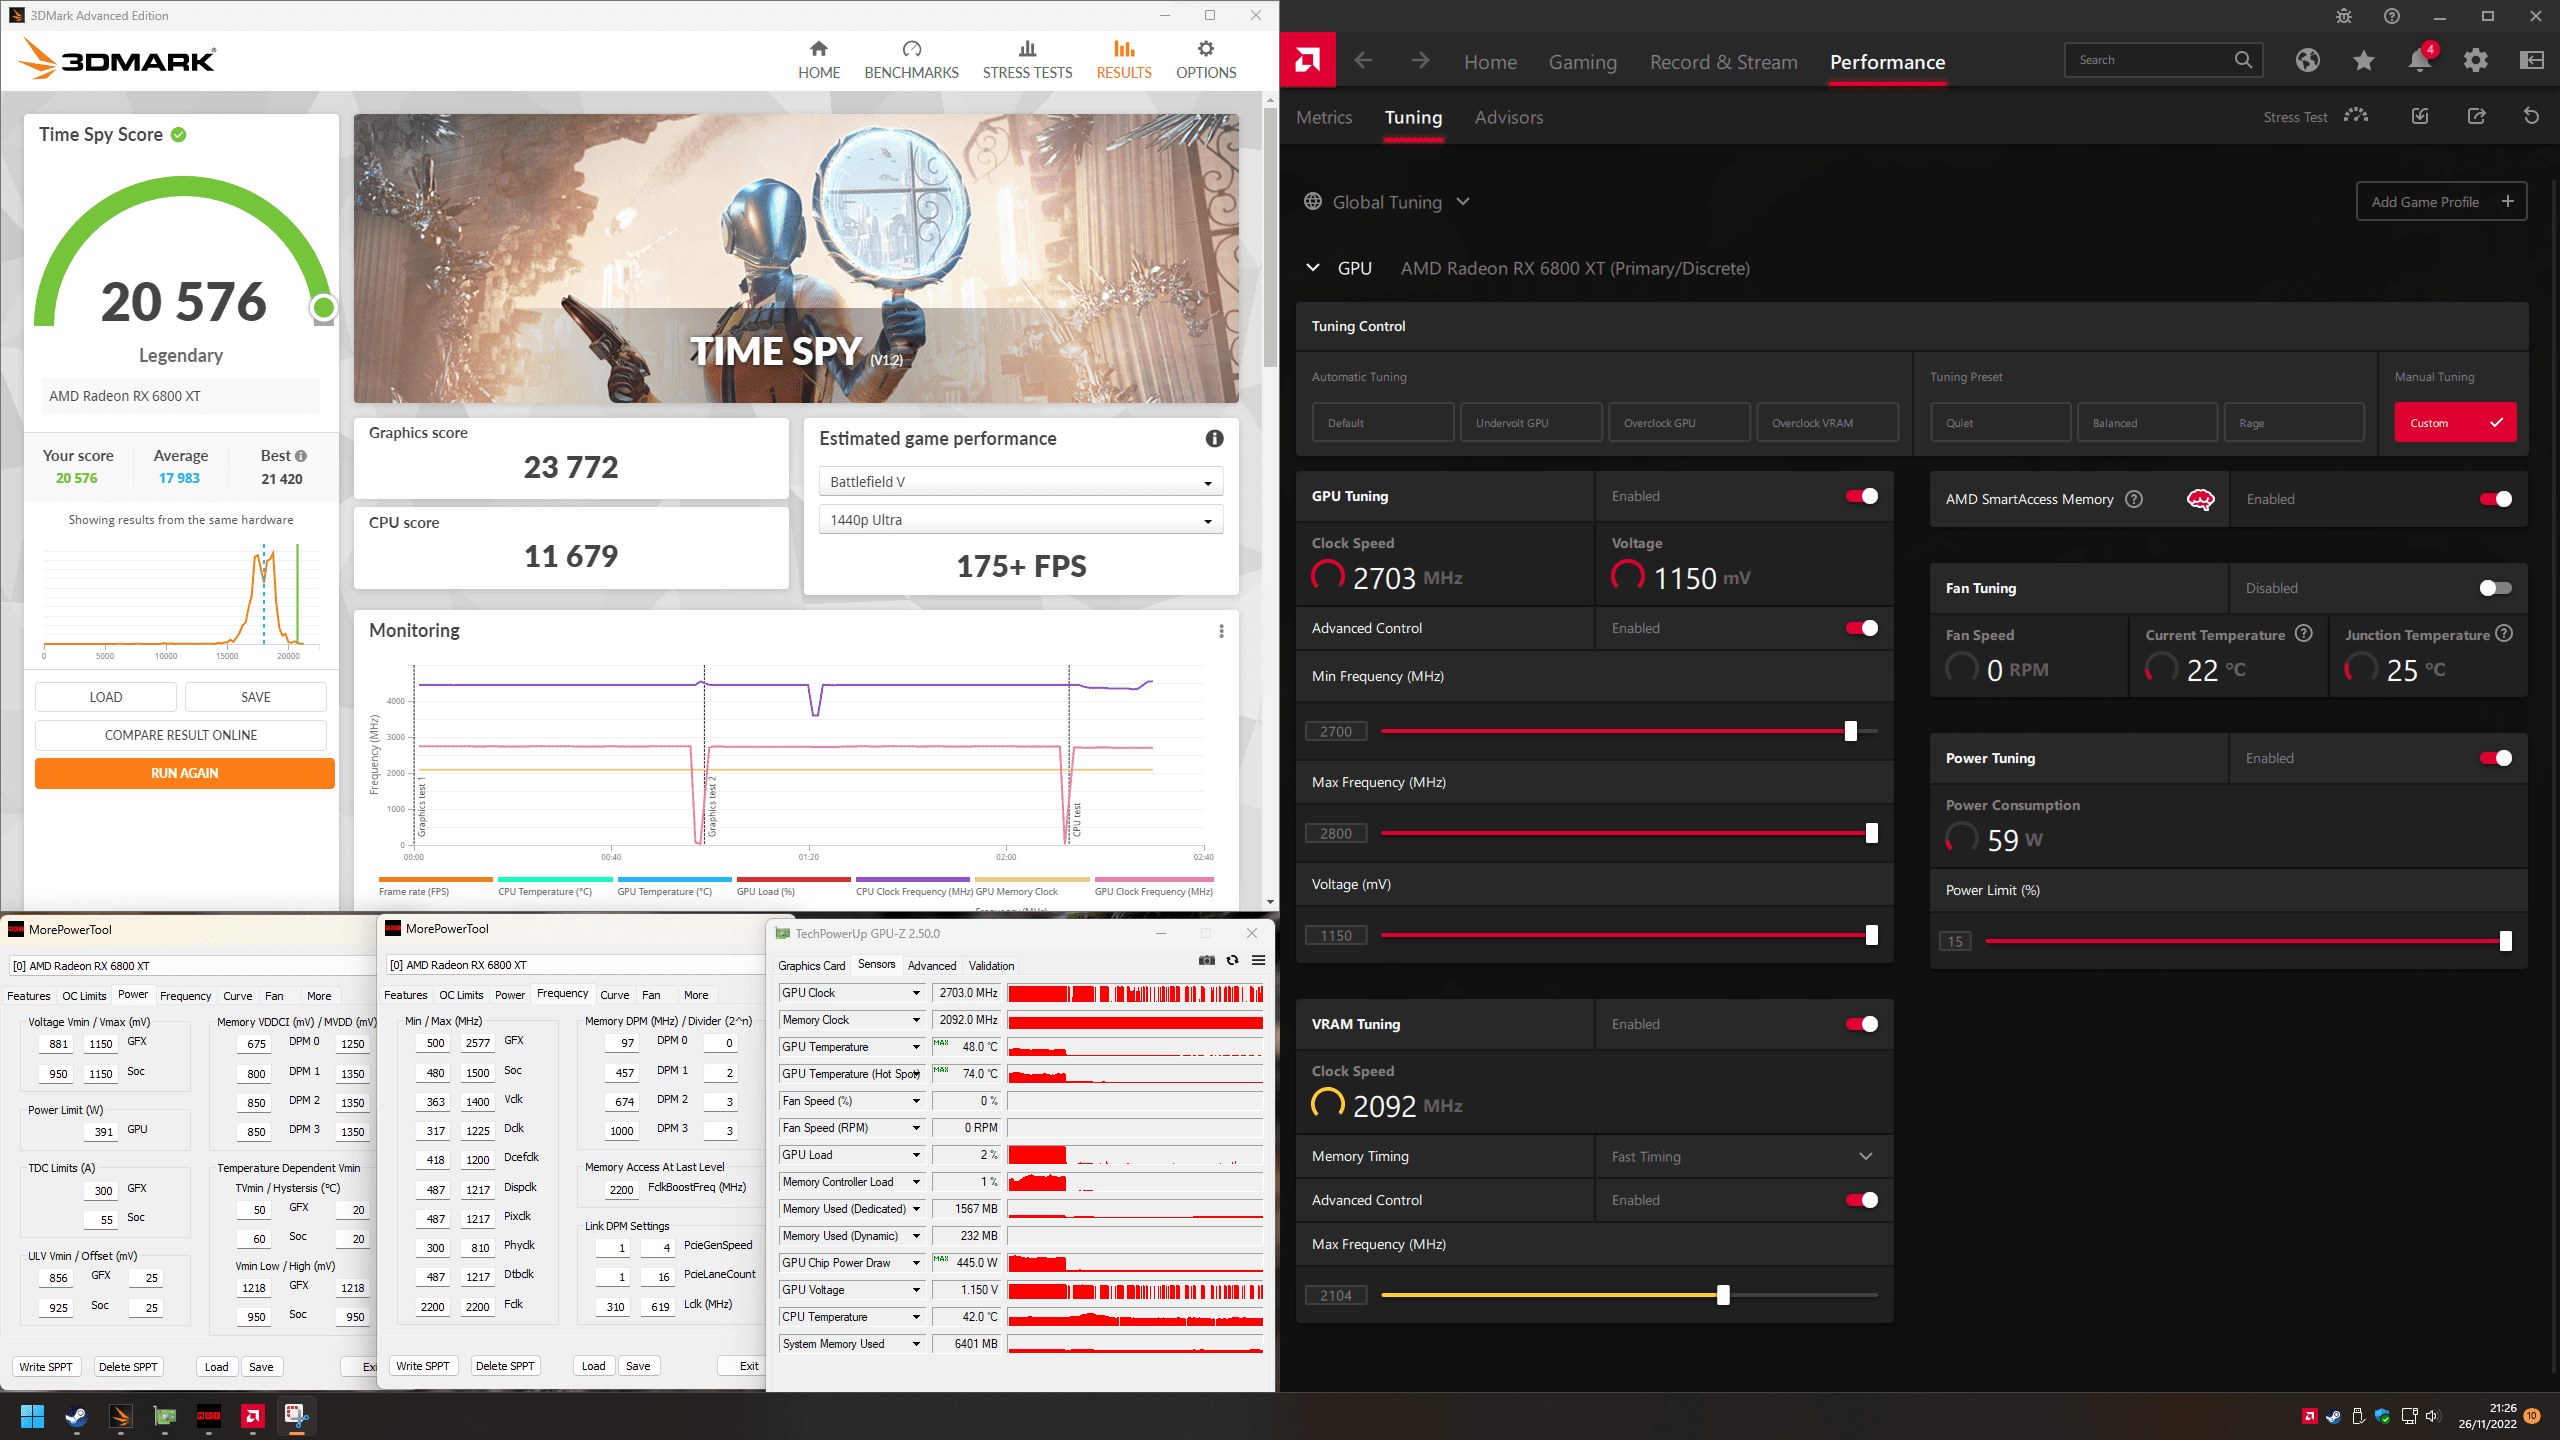2560x1440 pixels.
Task: Click the favorites star icon
Action: (2363, 61)
